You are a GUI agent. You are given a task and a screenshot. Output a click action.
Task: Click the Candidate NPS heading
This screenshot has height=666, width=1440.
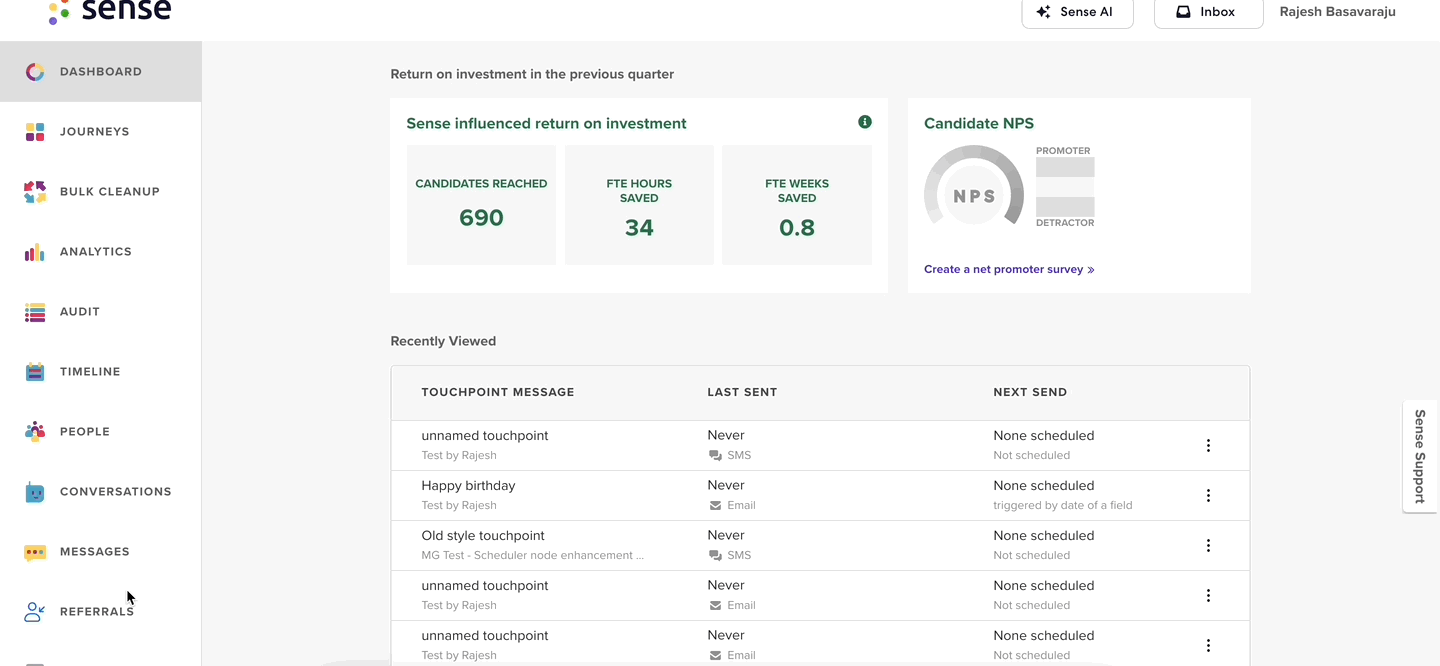[979, 124]
